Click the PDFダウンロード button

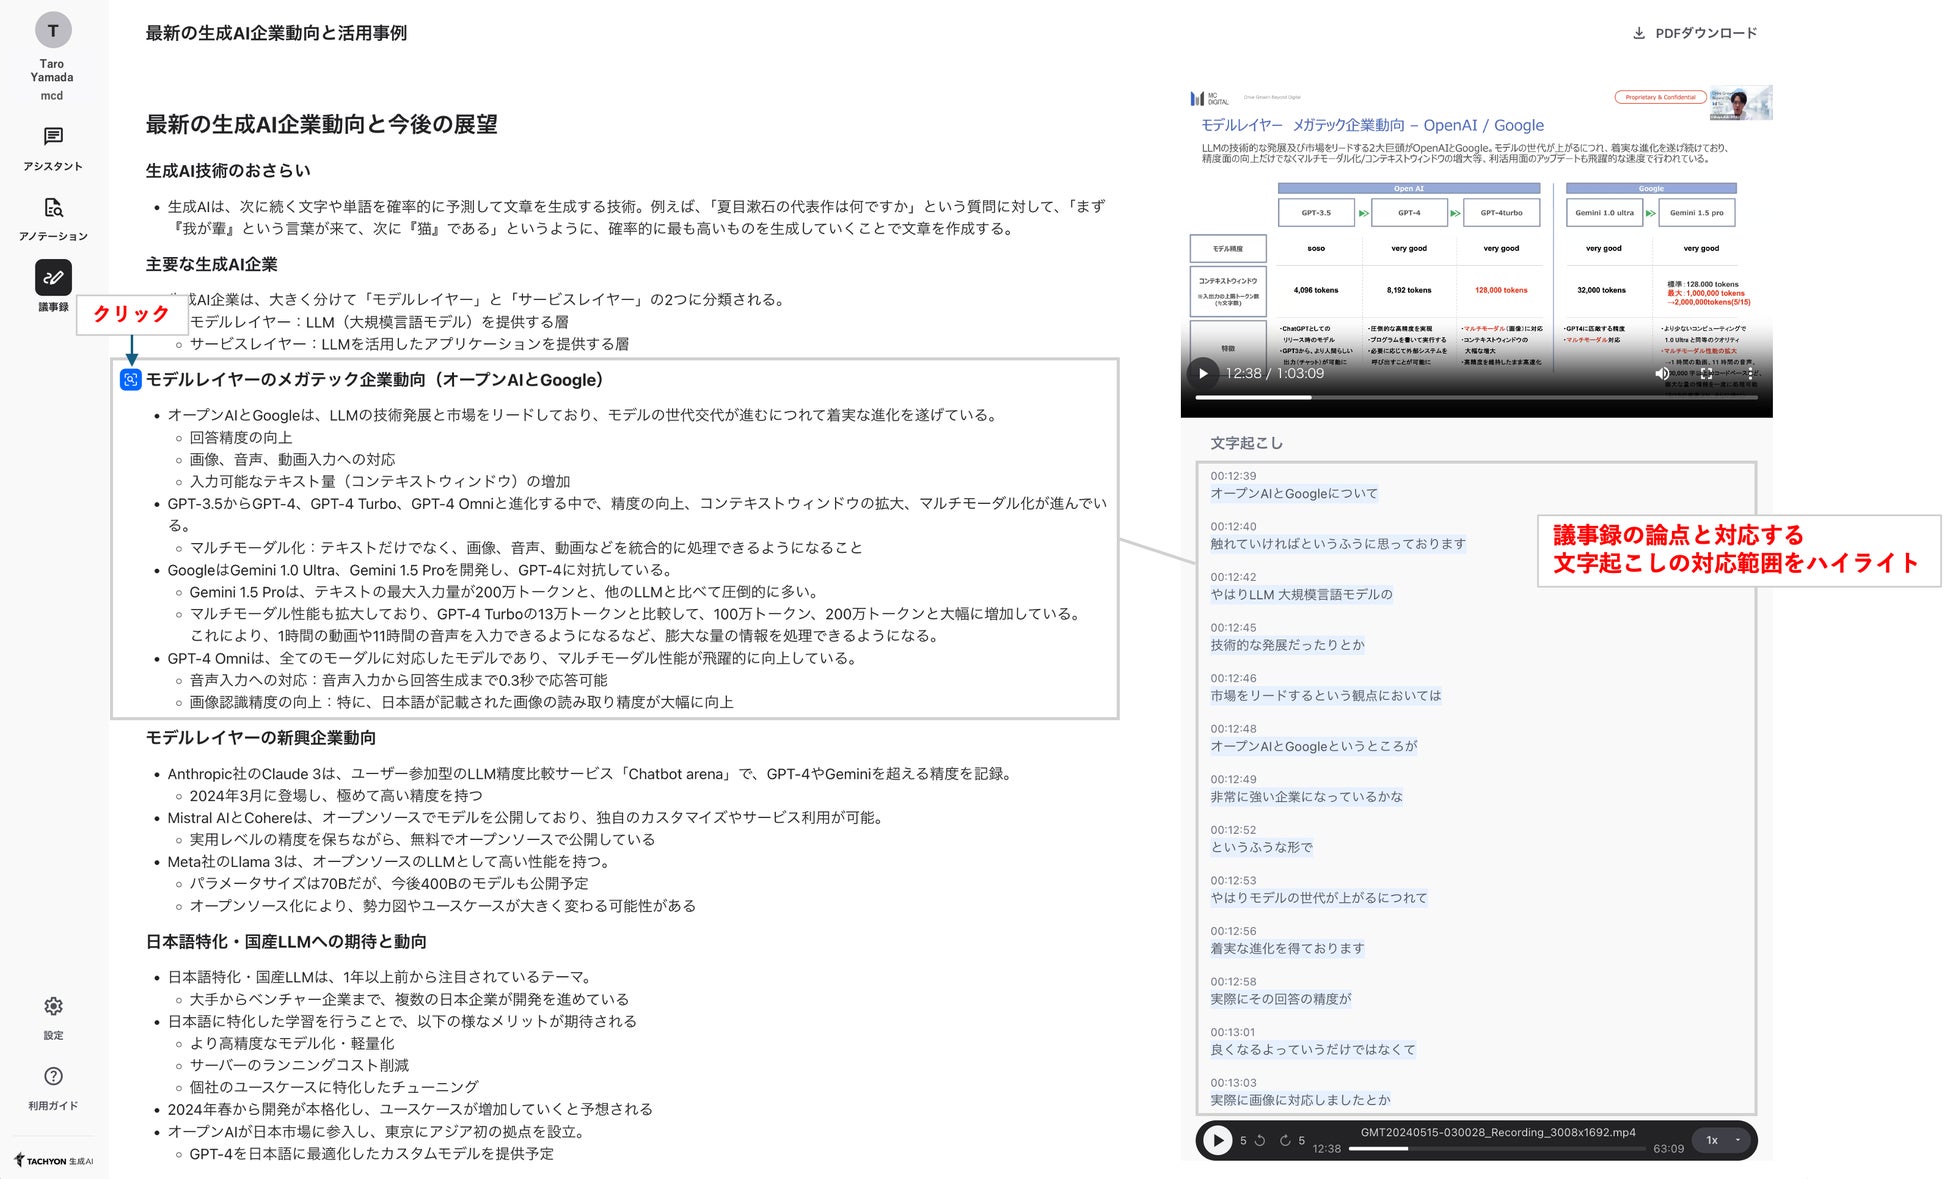(x=1695, y=33)
